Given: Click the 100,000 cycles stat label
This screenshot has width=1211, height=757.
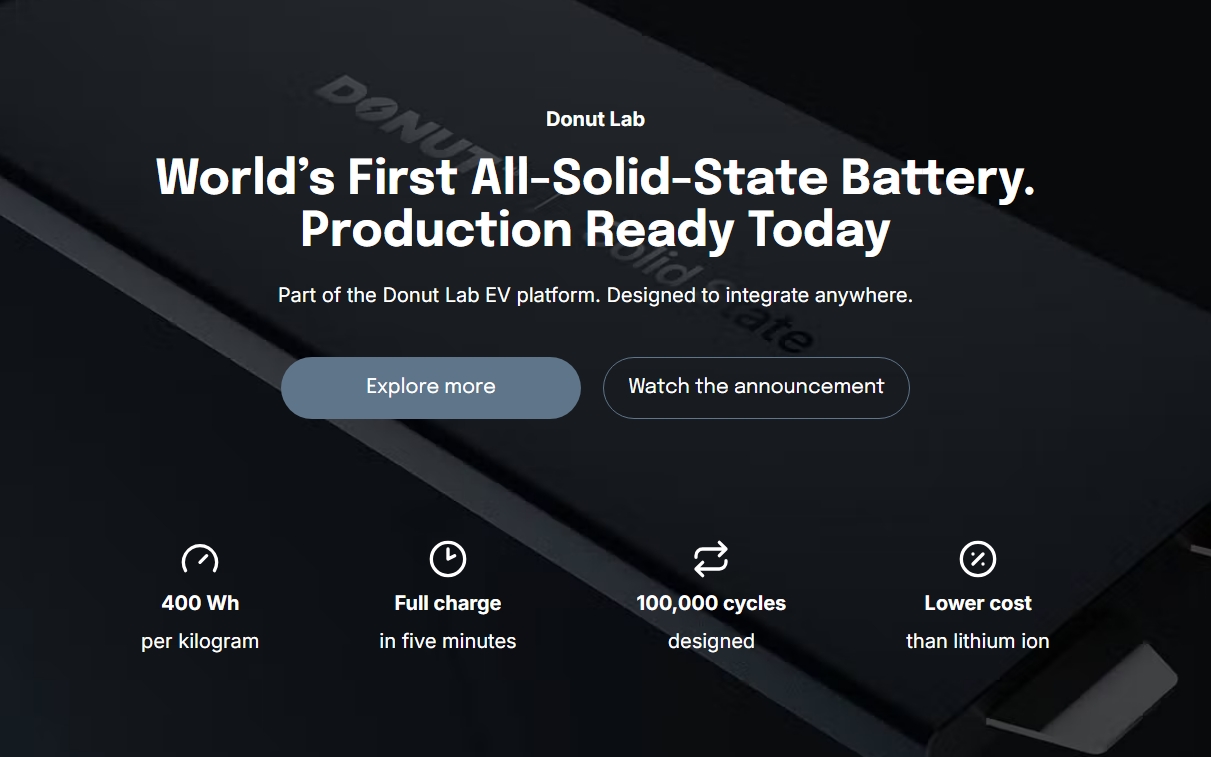Looking at the screenshot, I should [x=711, y=603].
